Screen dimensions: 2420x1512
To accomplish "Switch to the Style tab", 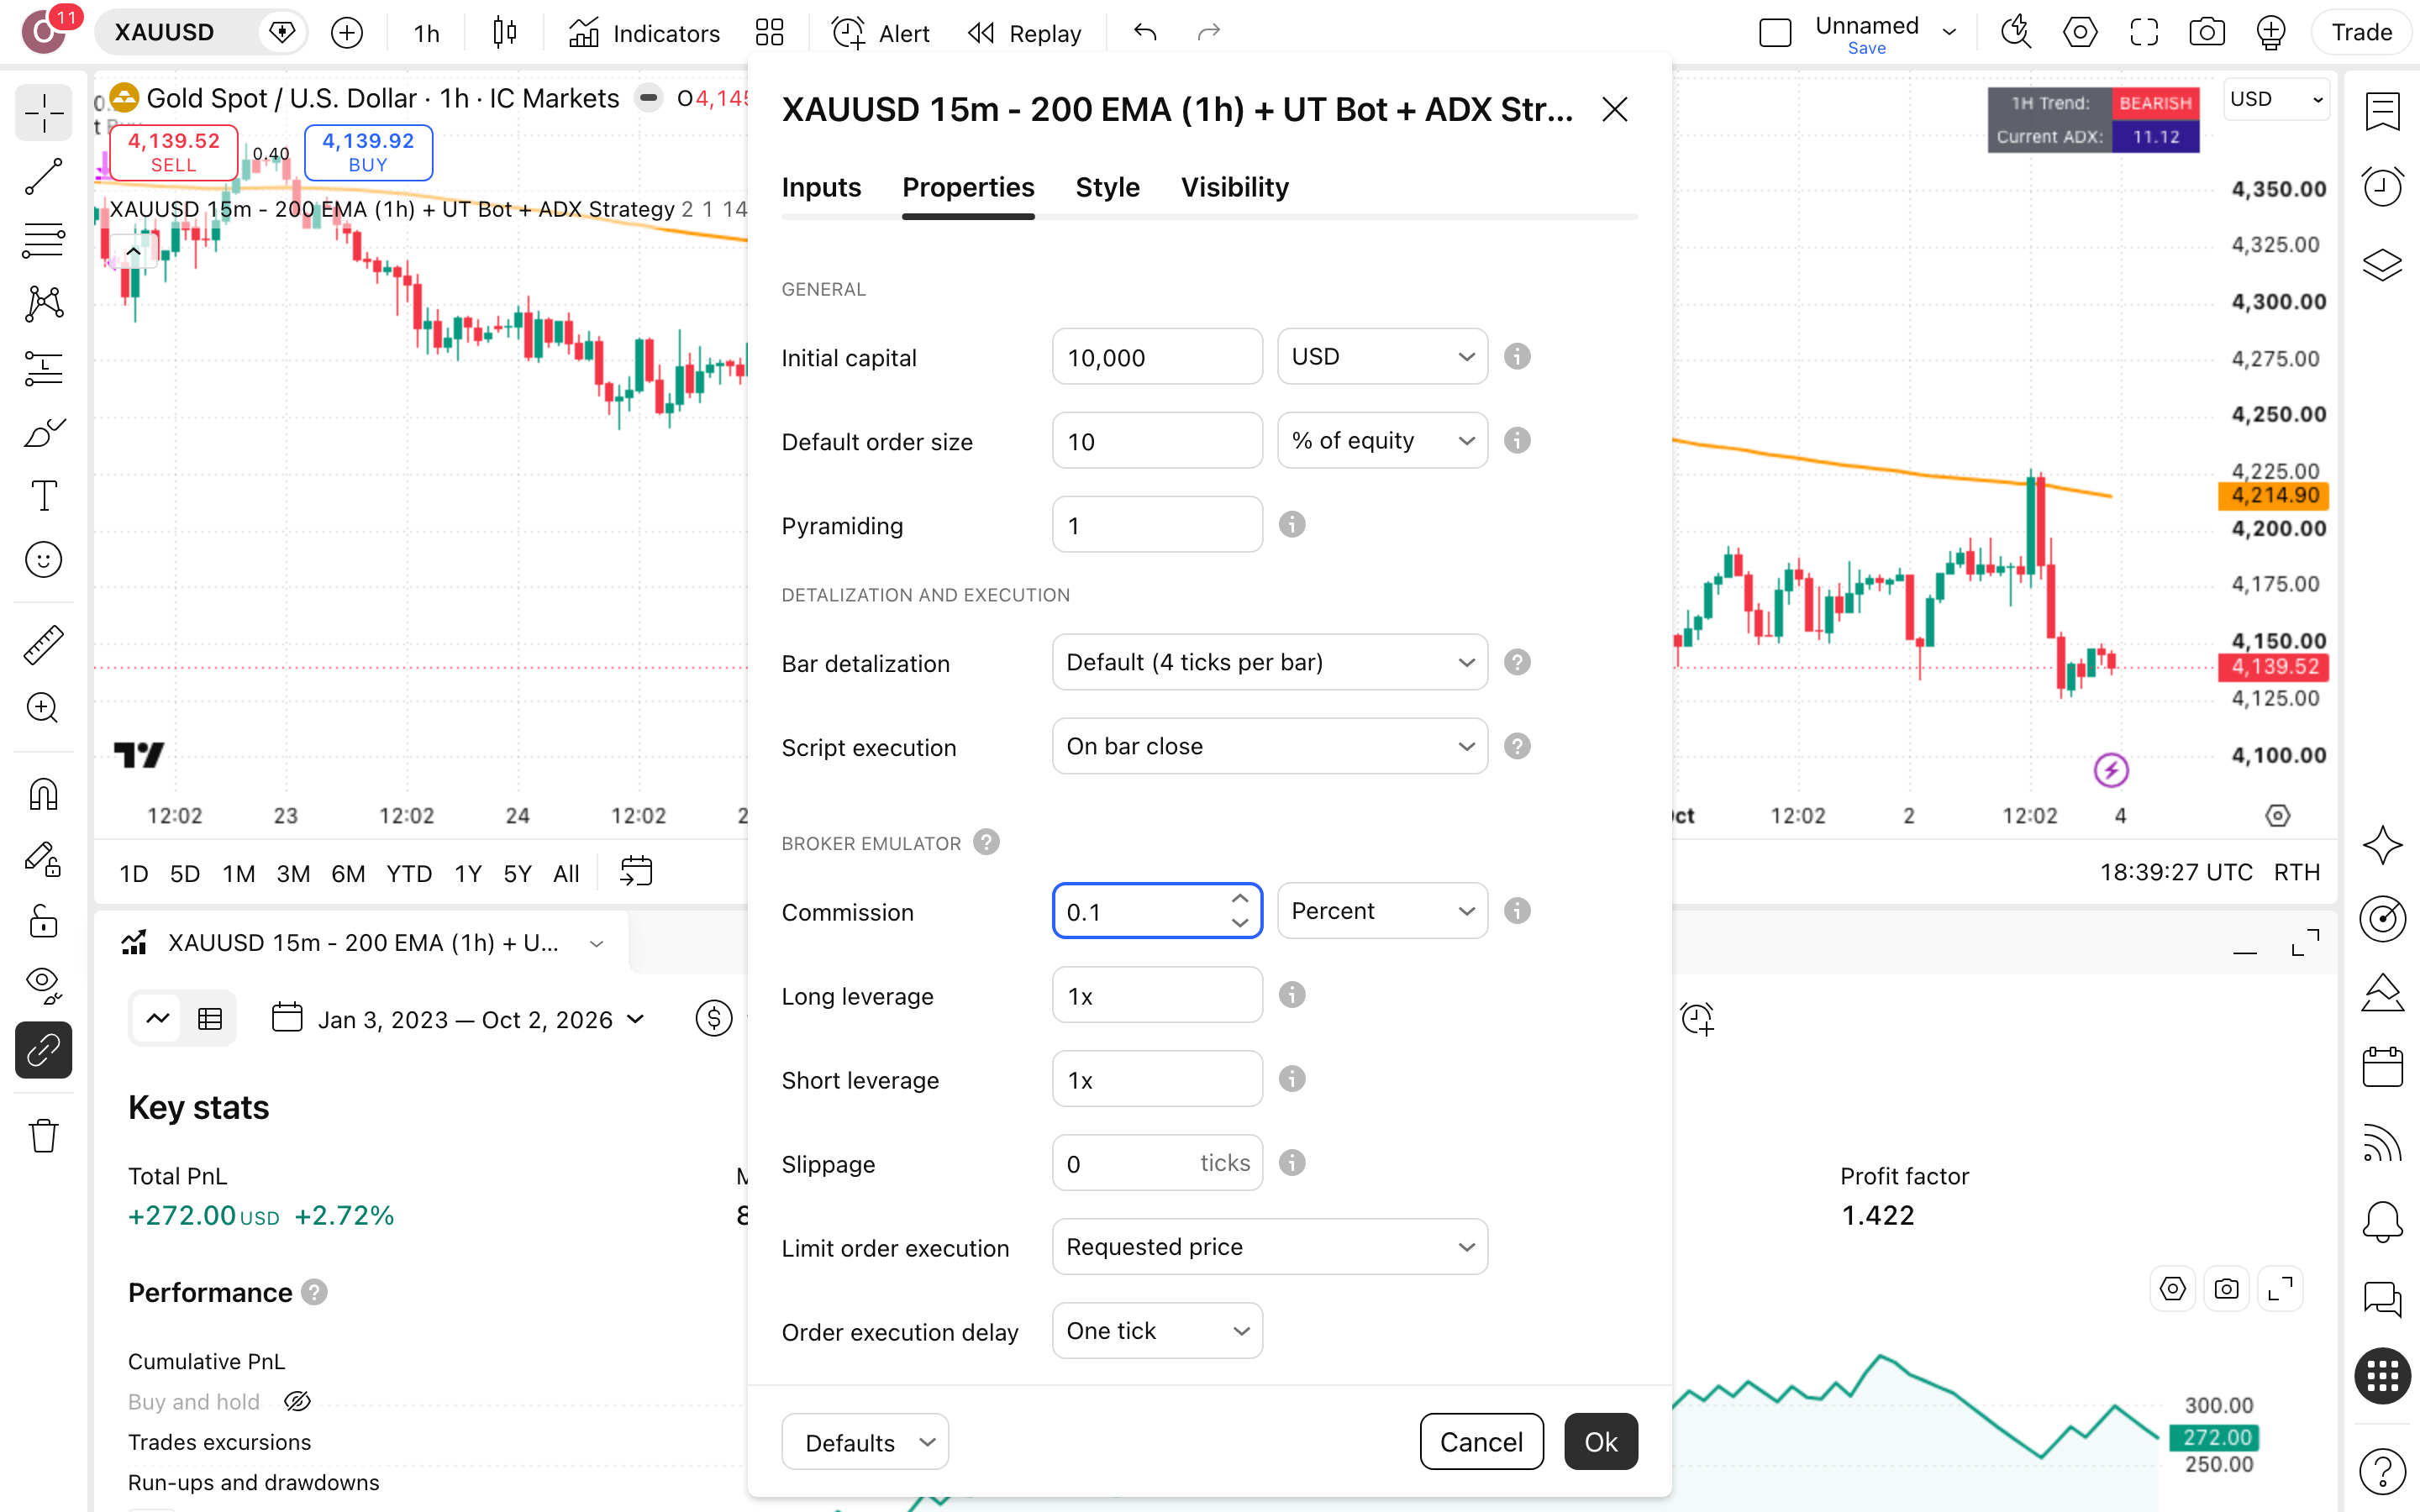I will pos(1107,188).
